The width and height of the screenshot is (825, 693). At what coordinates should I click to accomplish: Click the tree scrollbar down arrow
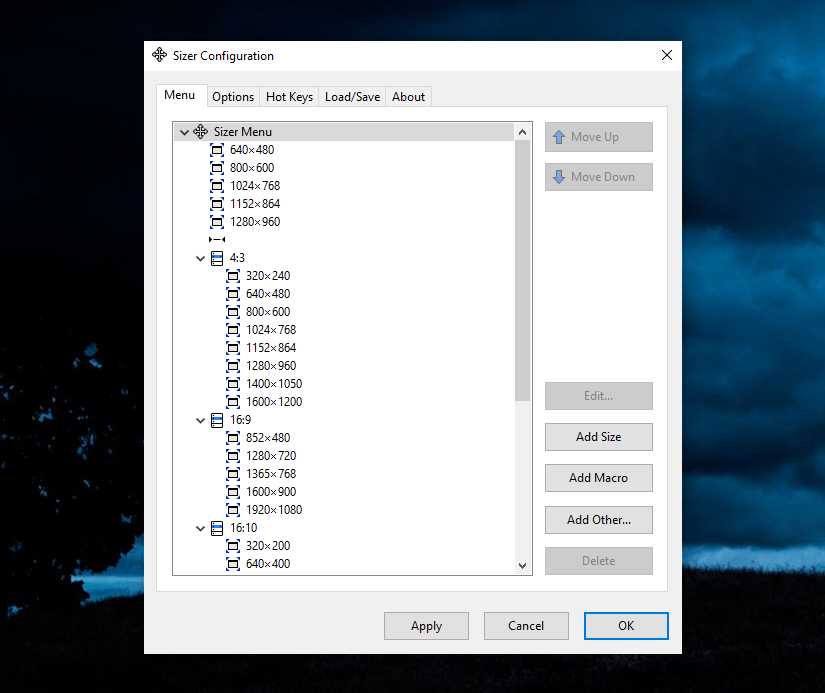click(522, 566)
